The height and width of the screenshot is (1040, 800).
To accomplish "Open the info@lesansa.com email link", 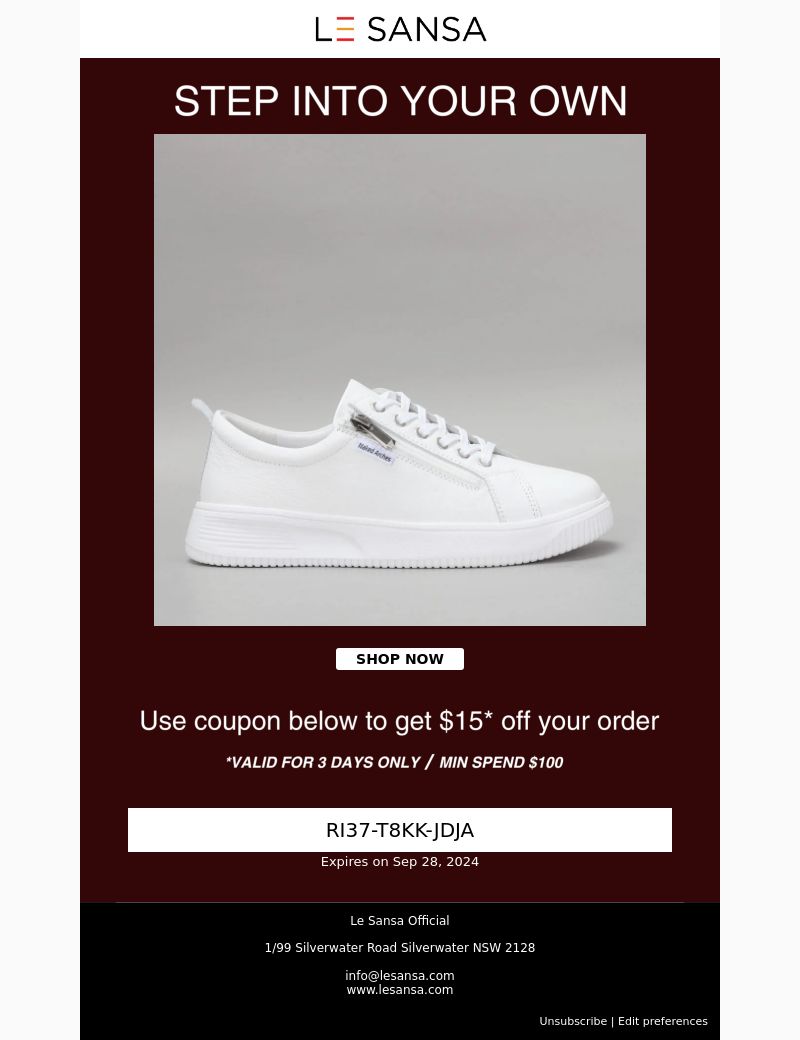I will point(400,976).
